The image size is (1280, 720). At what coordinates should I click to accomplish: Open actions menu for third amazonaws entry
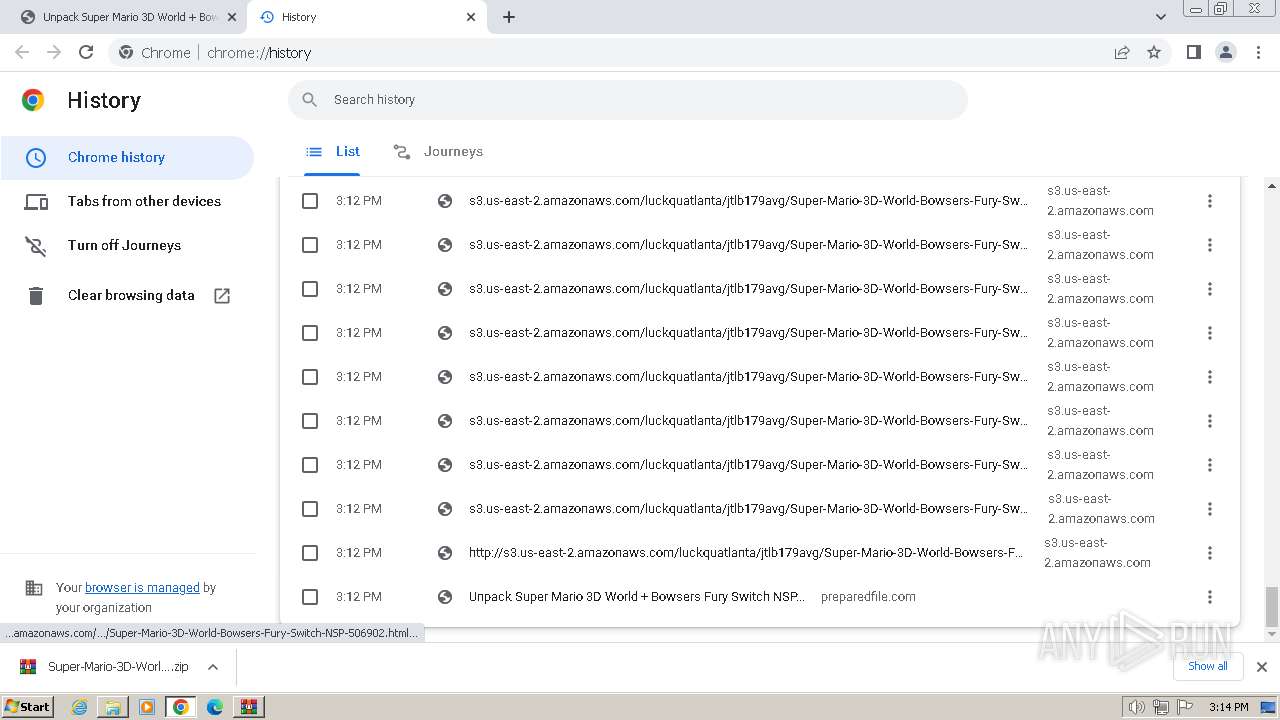click(x=1209, y=289)
